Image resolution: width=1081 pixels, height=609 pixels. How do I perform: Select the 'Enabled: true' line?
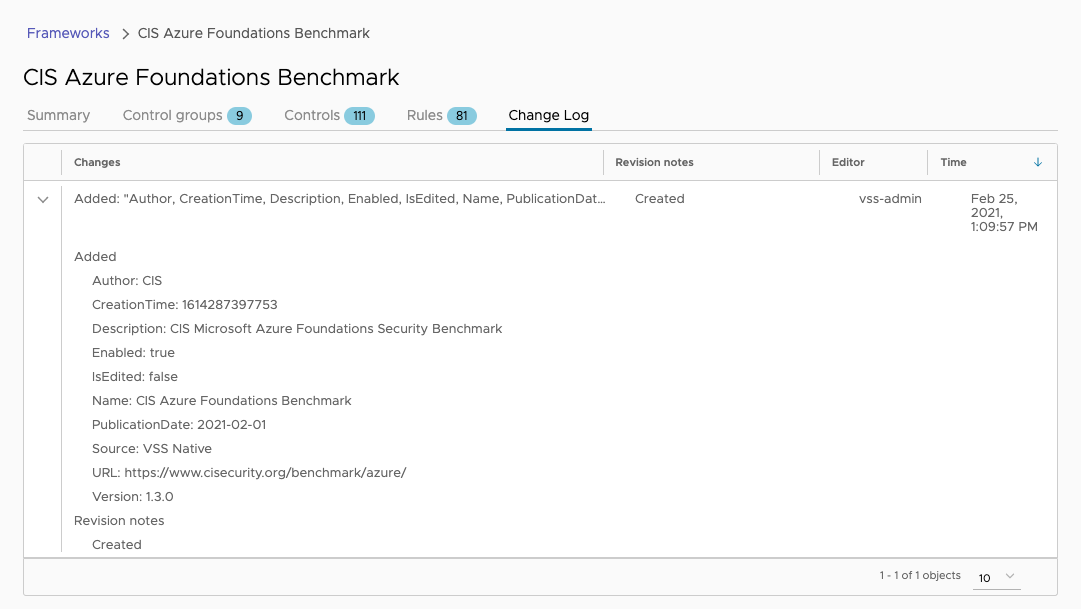(x=133, y=352)
